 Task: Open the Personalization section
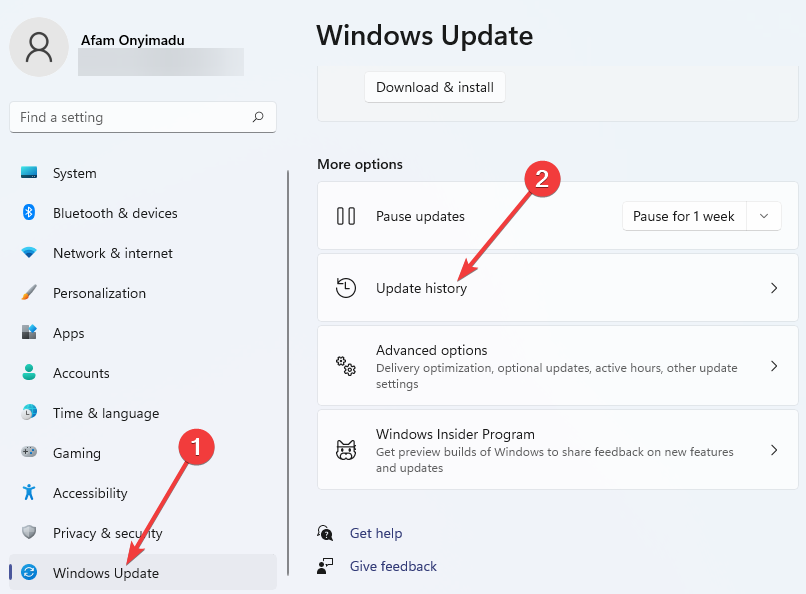pyautogui.click(x=143, y=293)
